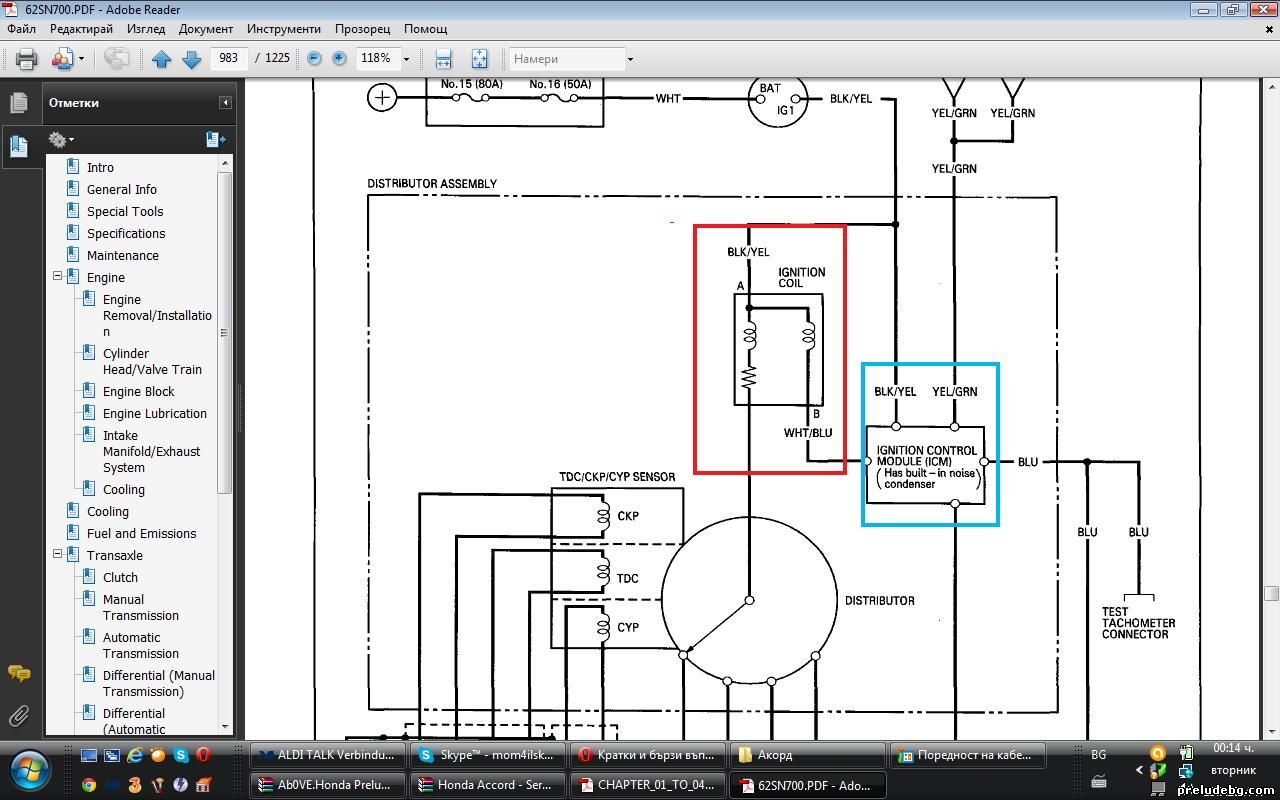
Task: Open bookmarks options gear dropdown
Action: pos(61,140)
